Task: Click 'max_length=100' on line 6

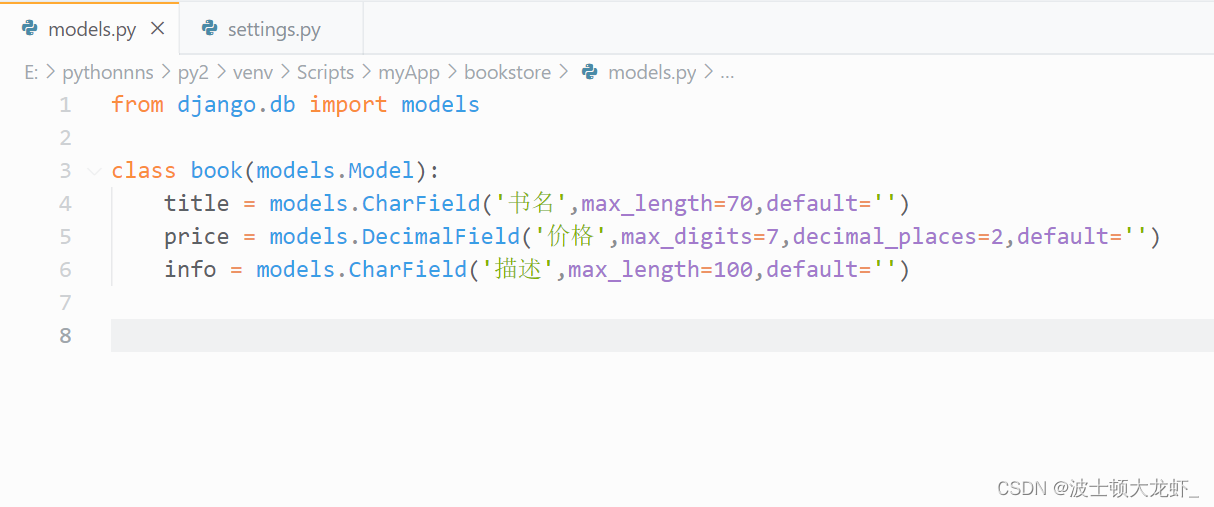Action: click(x=661, y=270)
